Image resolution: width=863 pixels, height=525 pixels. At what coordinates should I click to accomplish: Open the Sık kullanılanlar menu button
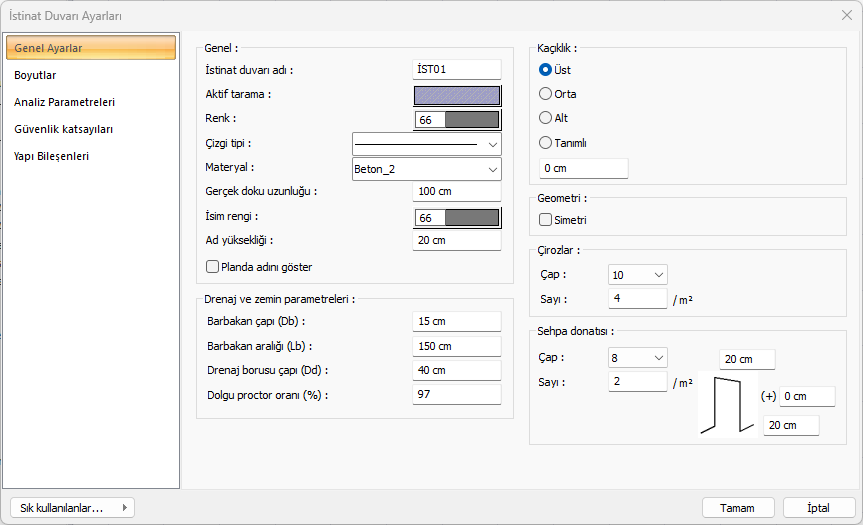point(70,508)
